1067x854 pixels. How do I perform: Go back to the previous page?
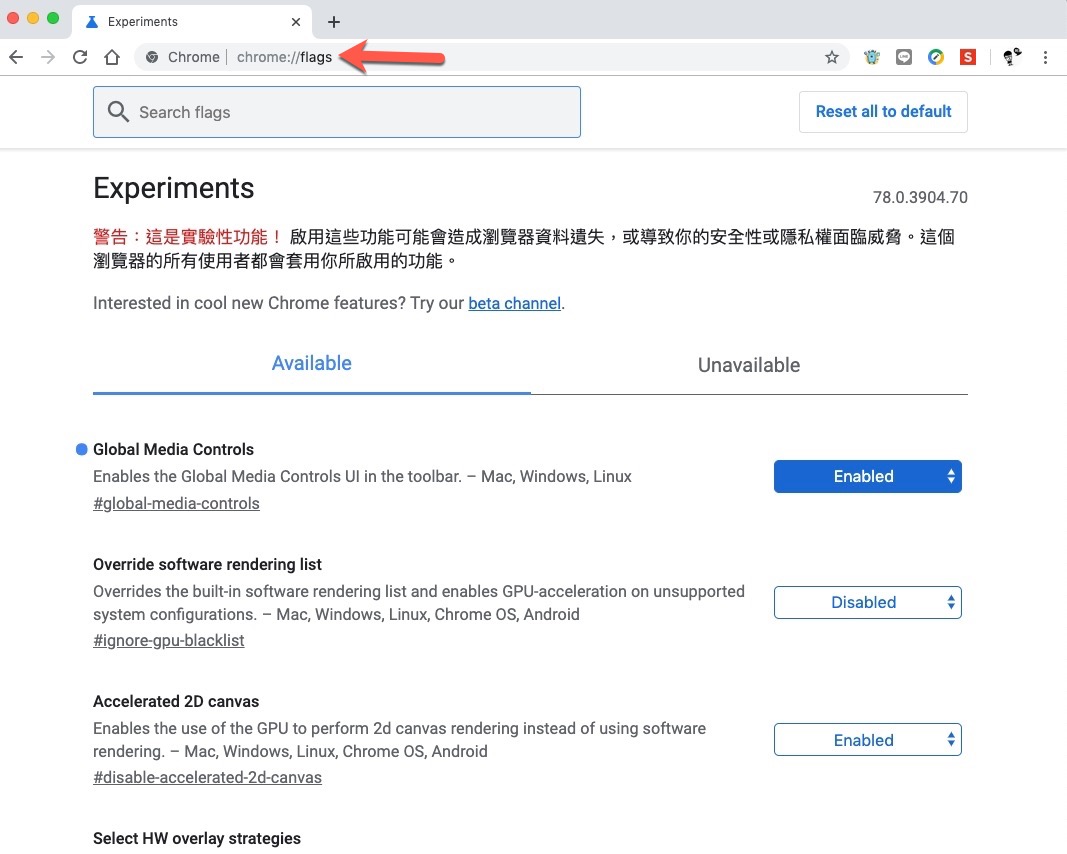pos(16,57)
